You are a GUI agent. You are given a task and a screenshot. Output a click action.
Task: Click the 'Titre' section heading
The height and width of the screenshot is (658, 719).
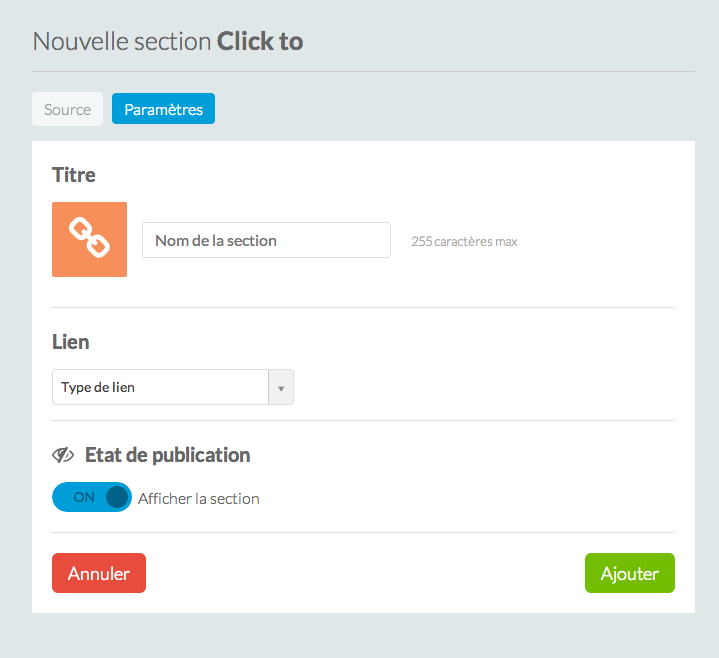click(74, 175)
